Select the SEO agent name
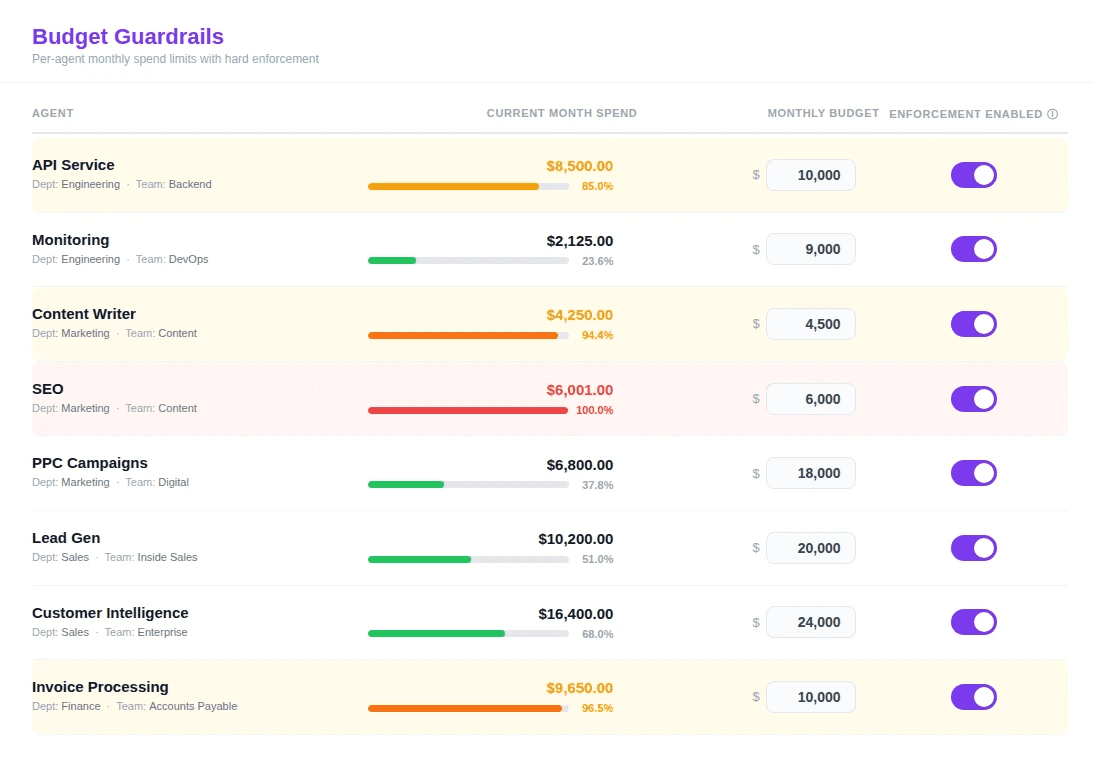1093x777 pixels. pos(47,390)
